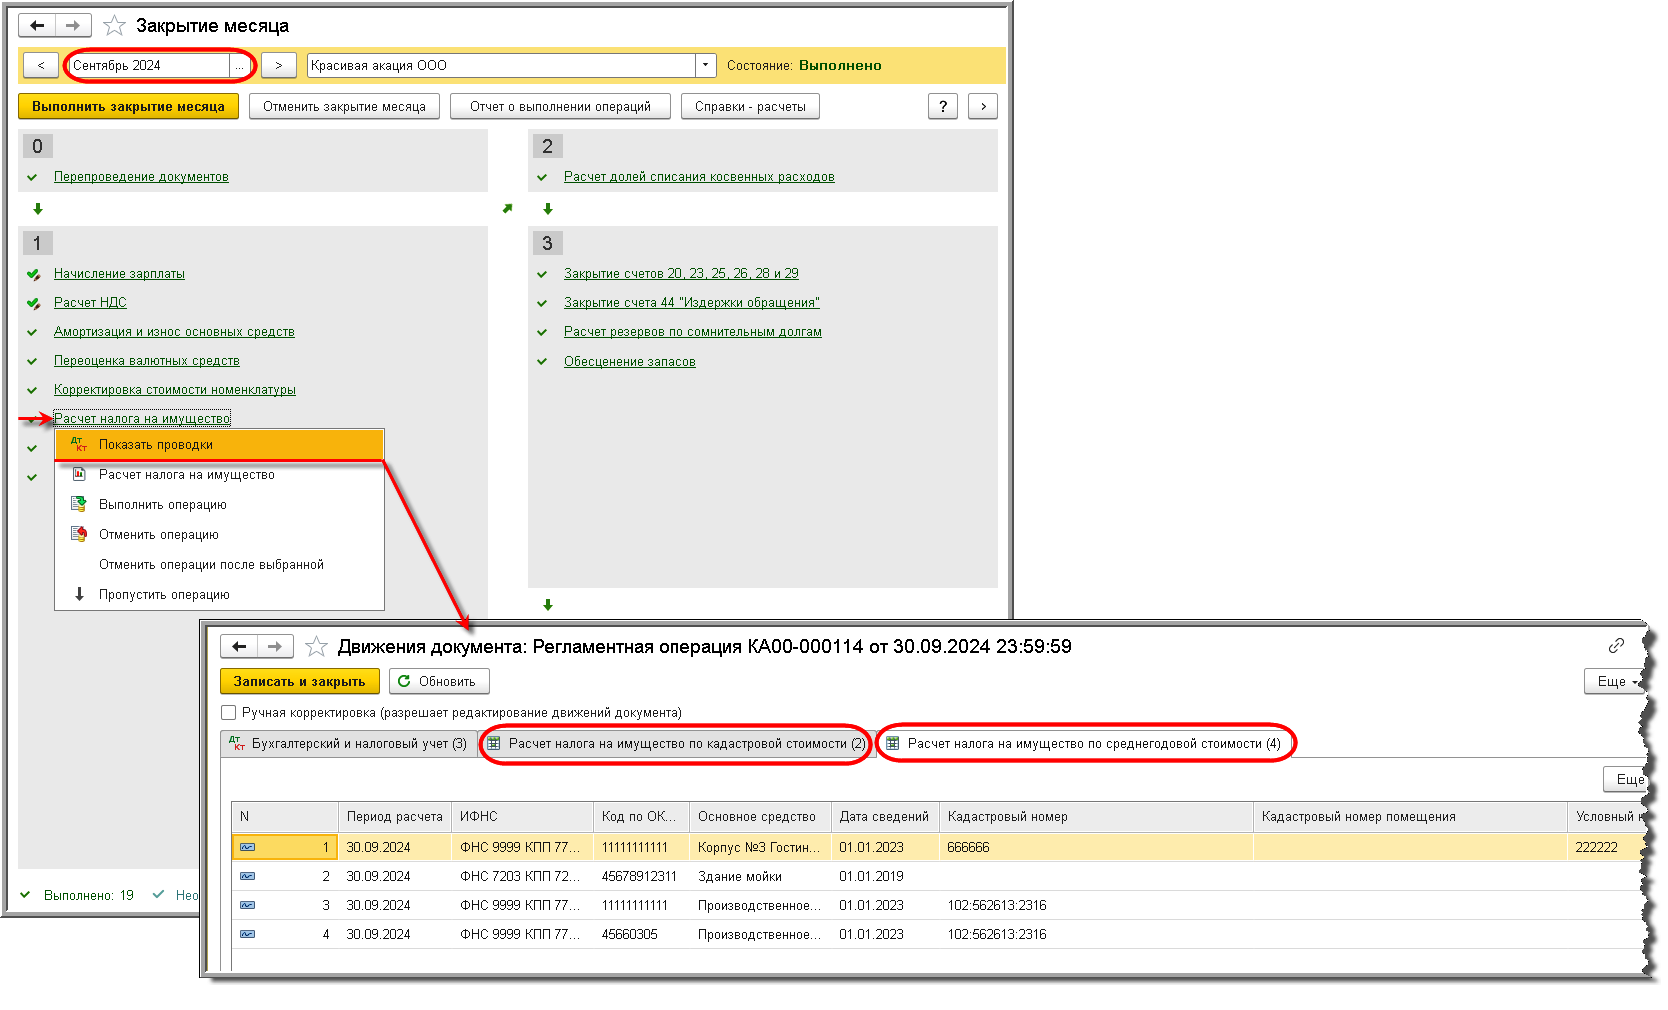Click cell 666666 in Кадастровый номер
The height and width of the screenshot is (1010, 1668).
(1096, 847)
